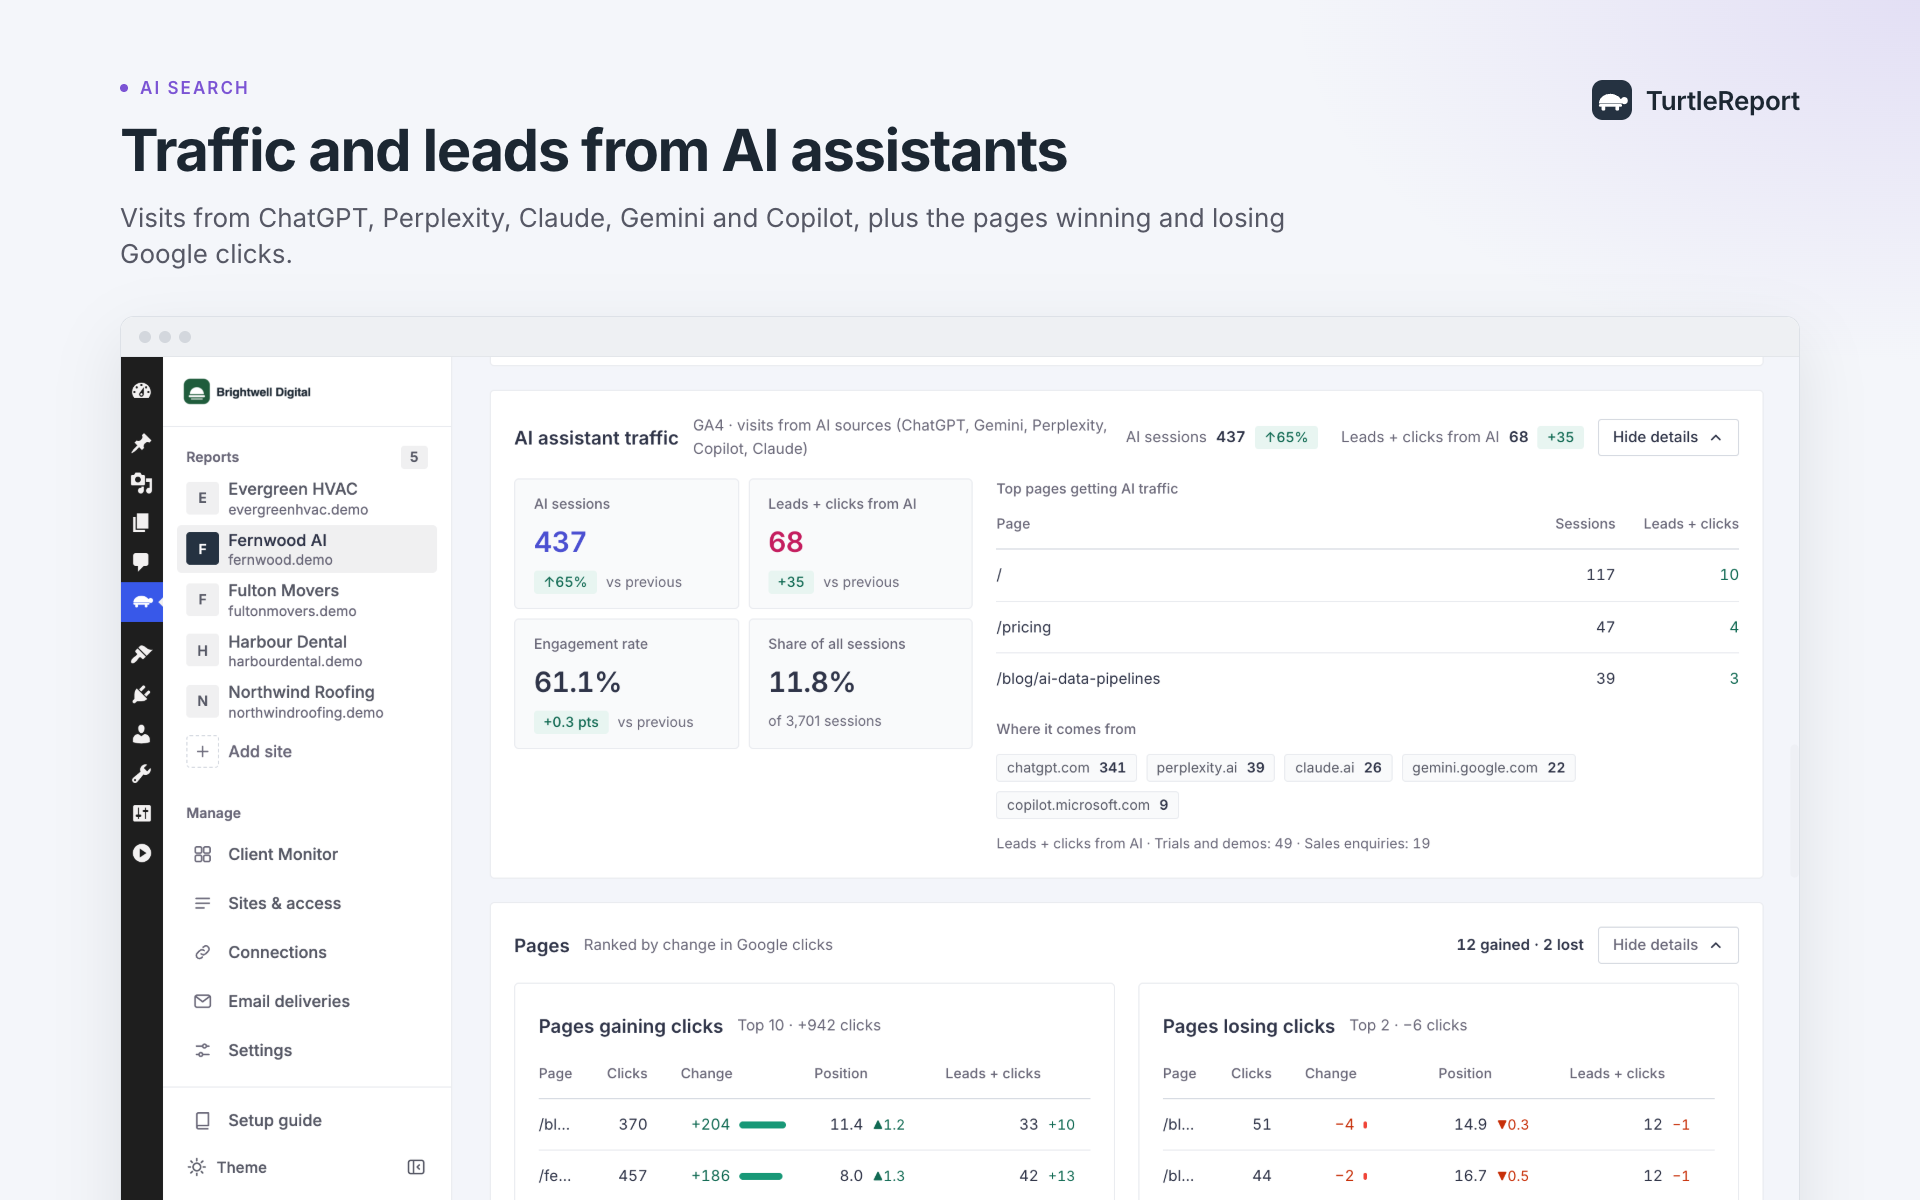Image resolution: width=1920 pixels, height=1200 pixels.
Task: Click the AI sessions 437 card
Action: (x=626, y=544)
